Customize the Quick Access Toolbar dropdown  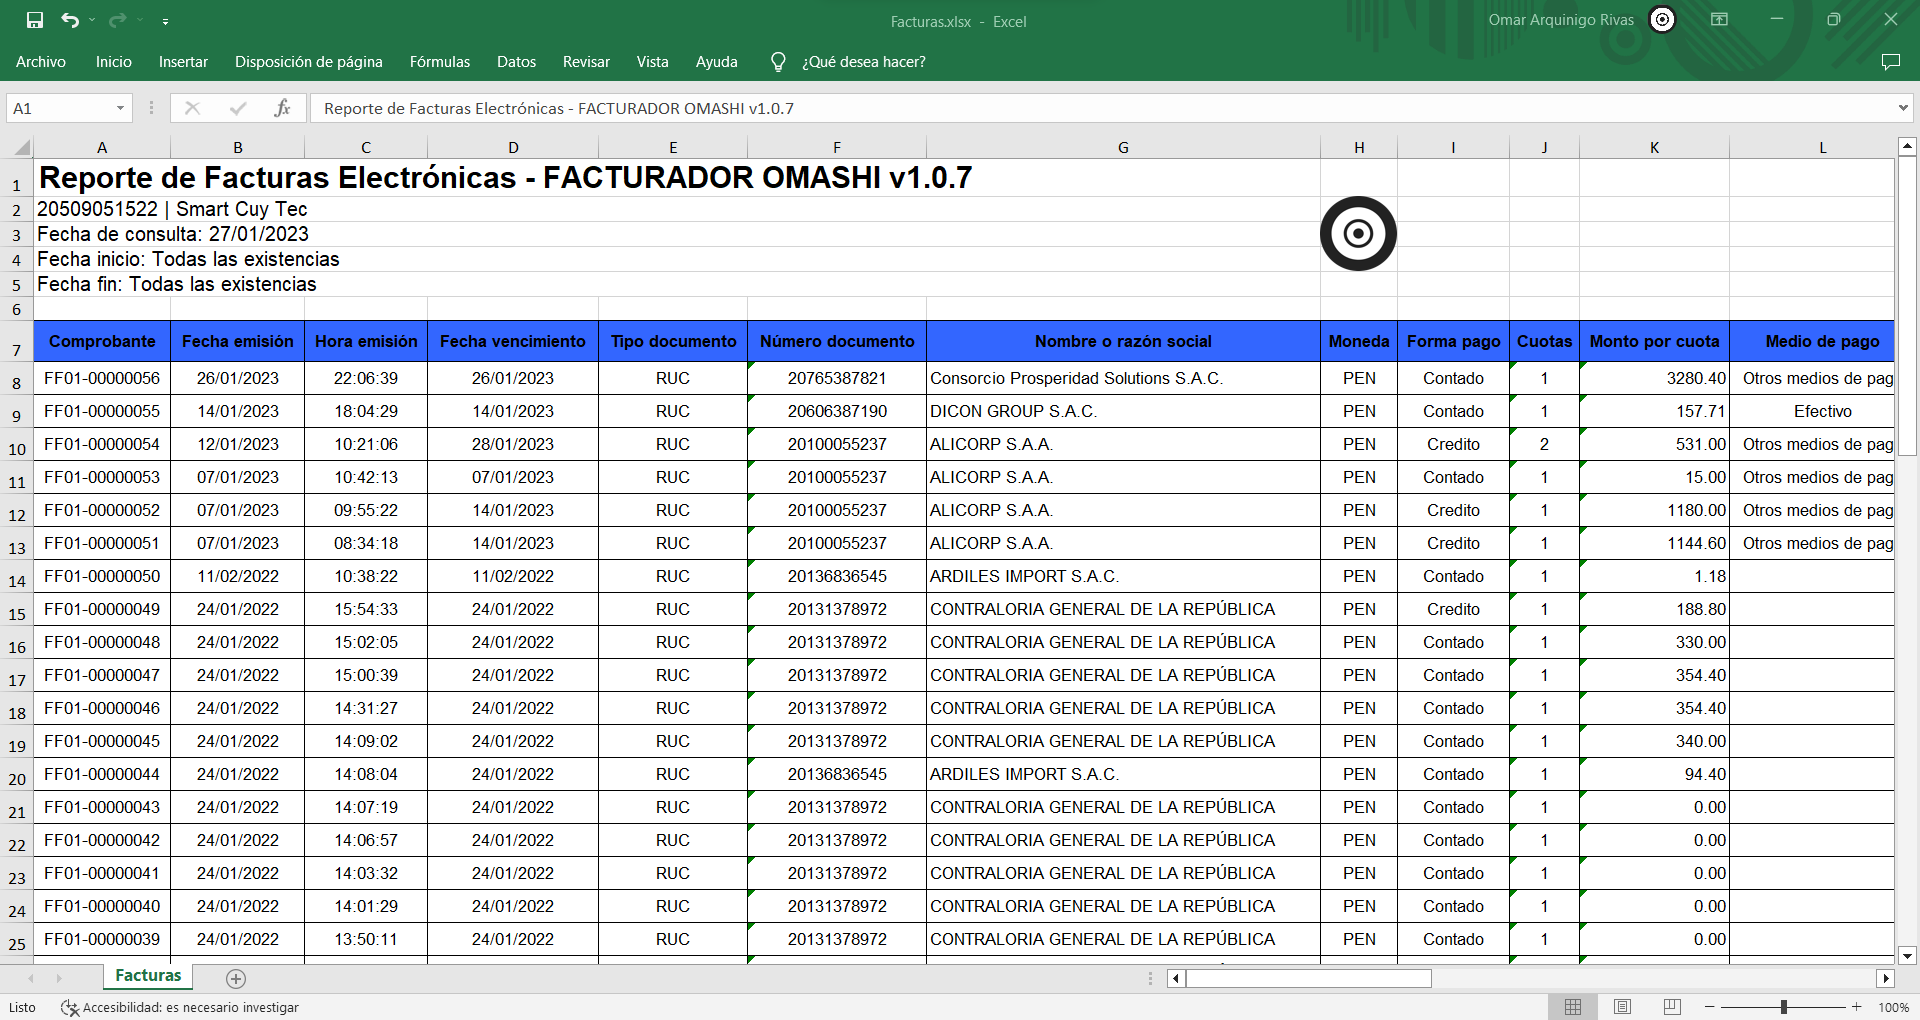165,21
